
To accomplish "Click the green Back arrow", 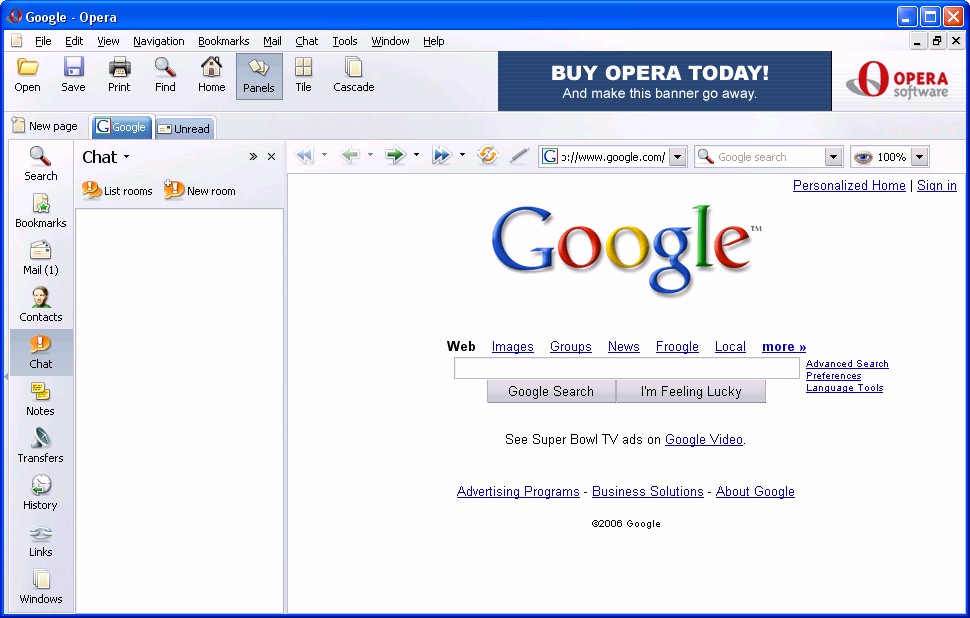I will click(350, 155).
